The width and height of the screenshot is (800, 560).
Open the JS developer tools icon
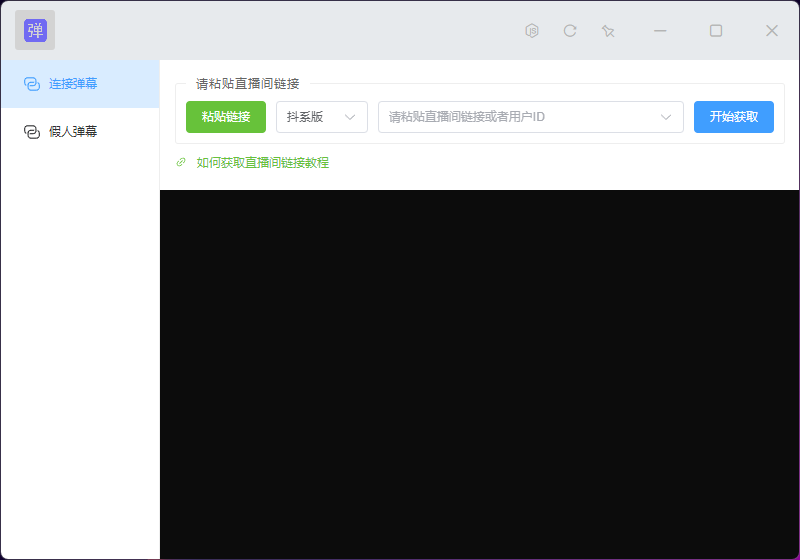coord(532,31)
